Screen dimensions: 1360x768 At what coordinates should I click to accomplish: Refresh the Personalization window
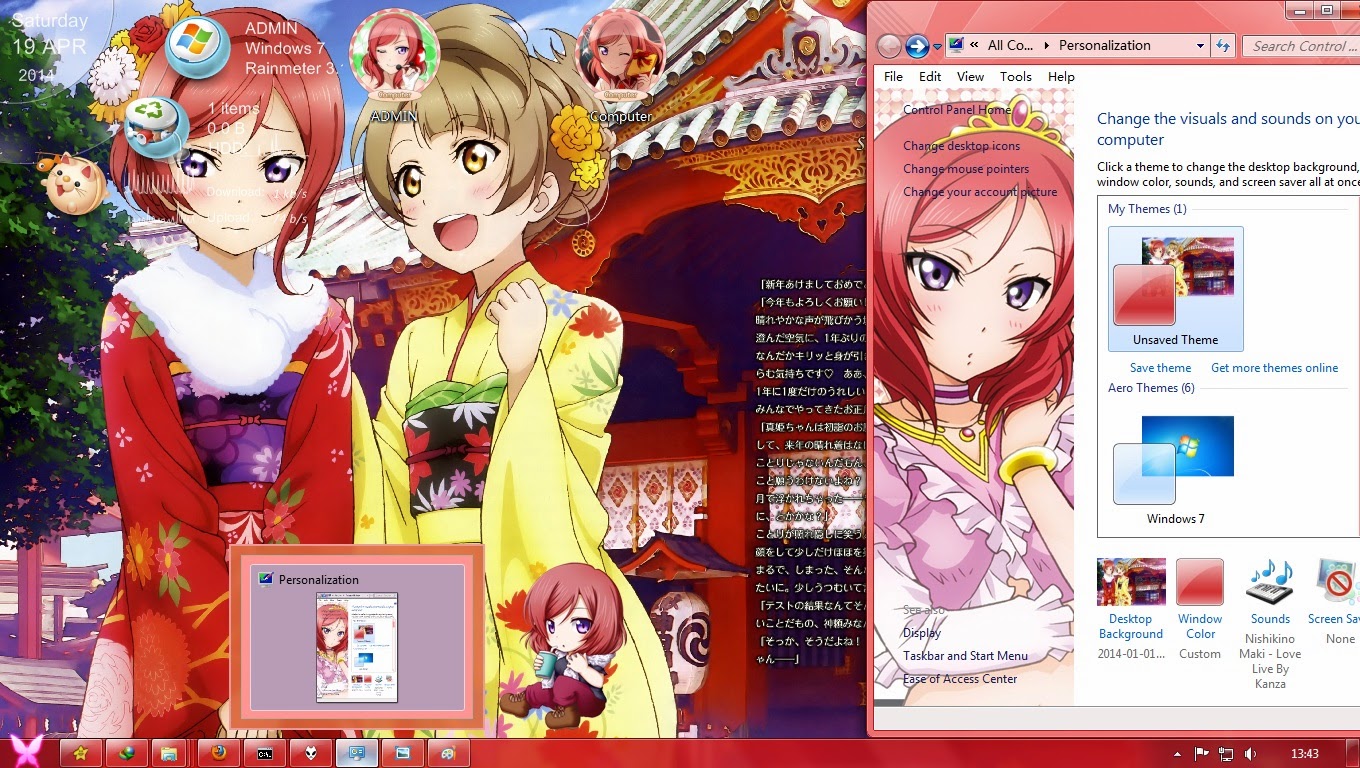[1222, 46]
